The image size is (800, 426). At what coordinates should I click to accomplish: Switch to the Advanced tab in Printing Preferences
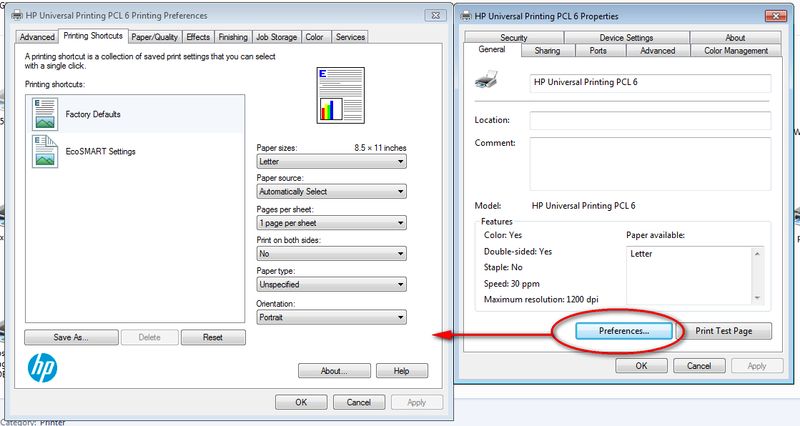click(x=37, y=37)
